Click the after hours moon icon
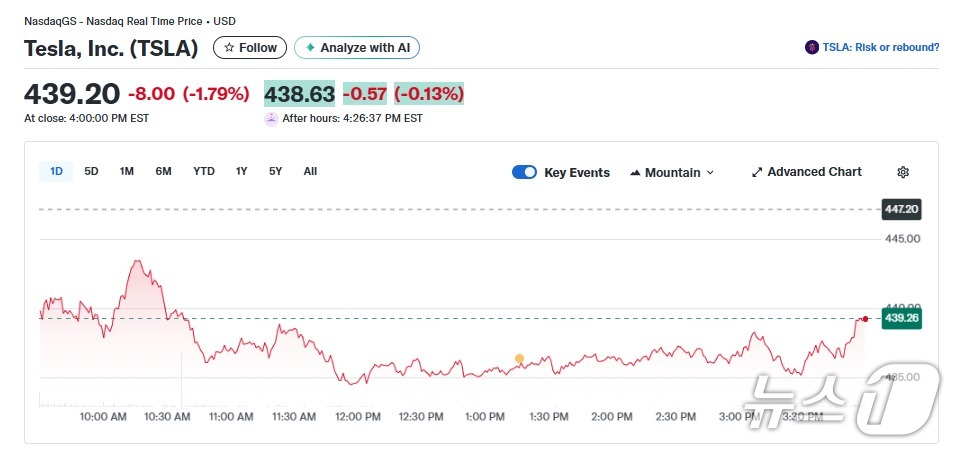Image resolution: width=955 pixels, height=450 pixels. pos(271,118)
